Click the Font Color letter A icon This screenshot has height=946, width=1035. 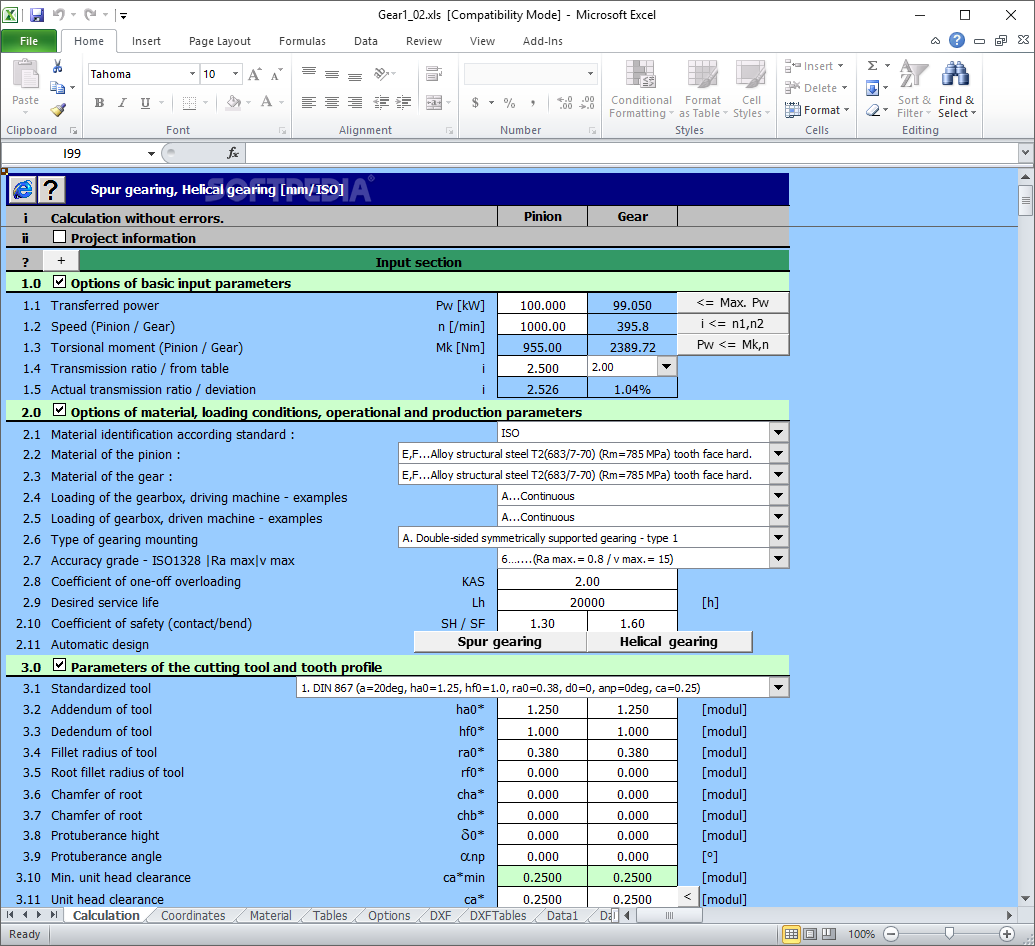pos(267,102)
